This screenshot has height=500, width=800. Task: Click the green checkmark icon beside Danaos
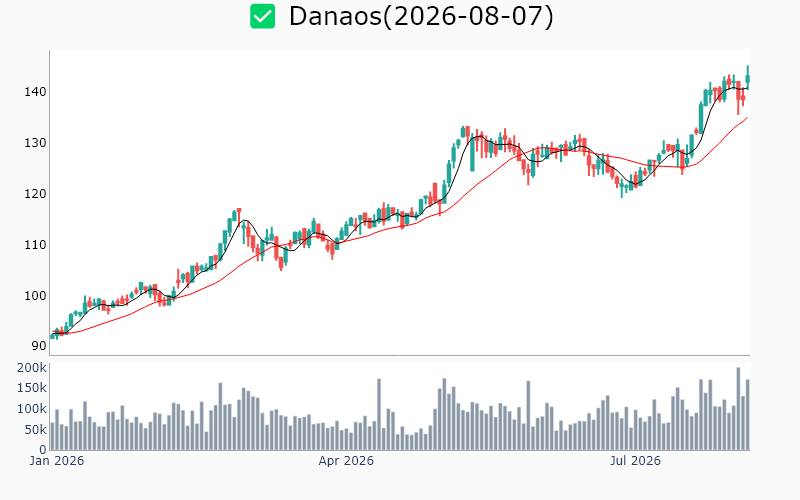point(262,16)
